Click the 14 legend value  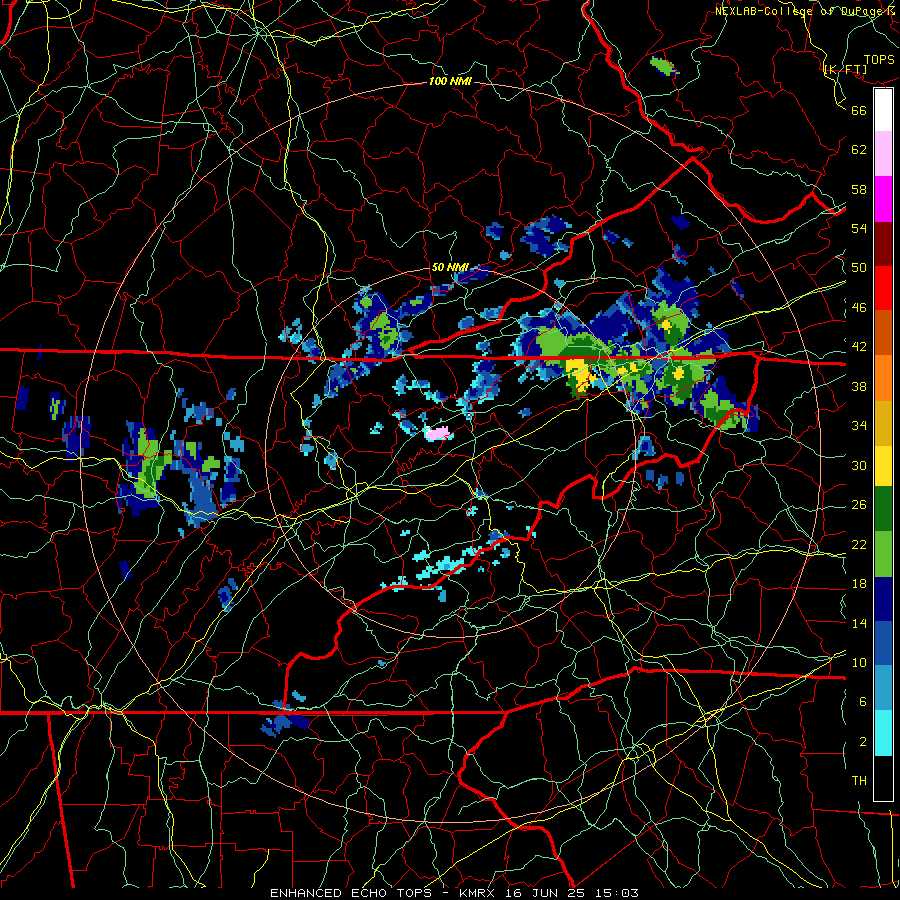click(x=859, y=623)
